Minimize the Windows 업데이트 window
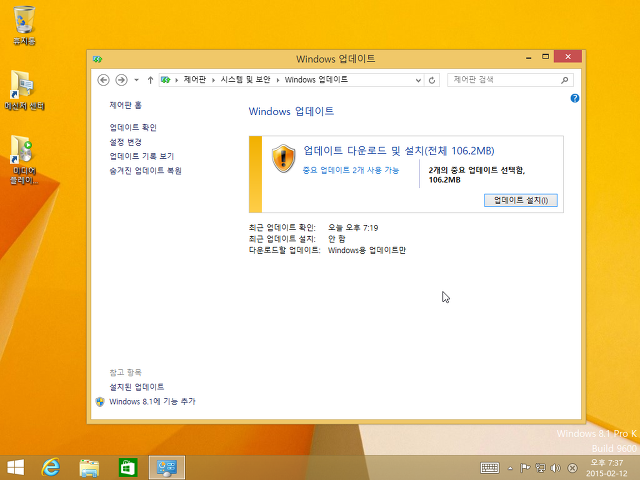 click(x=529, y=57)
